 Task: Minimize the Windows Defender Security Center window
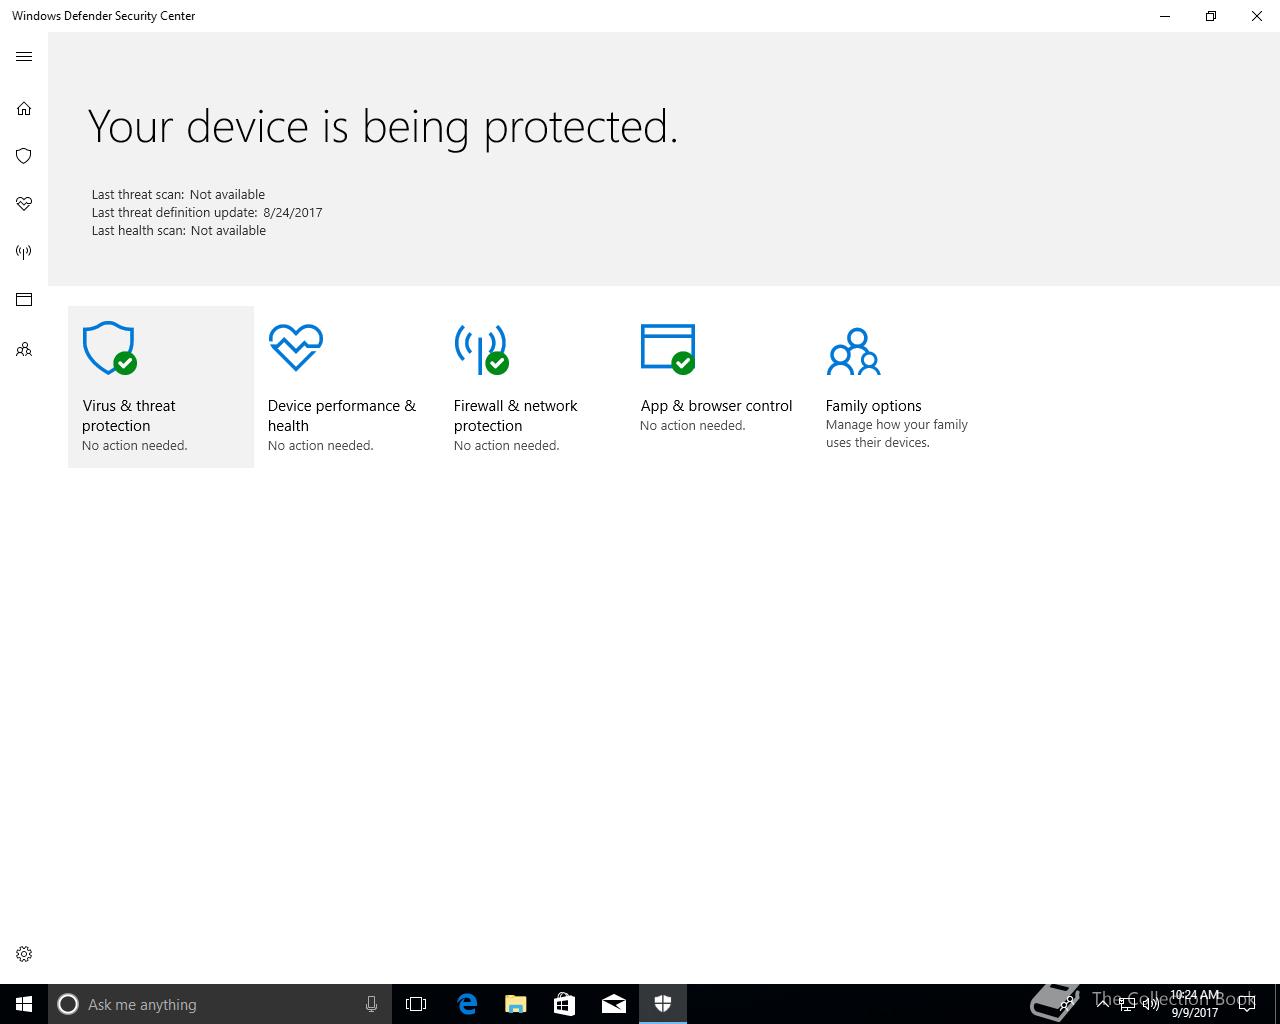[1165, 16]
